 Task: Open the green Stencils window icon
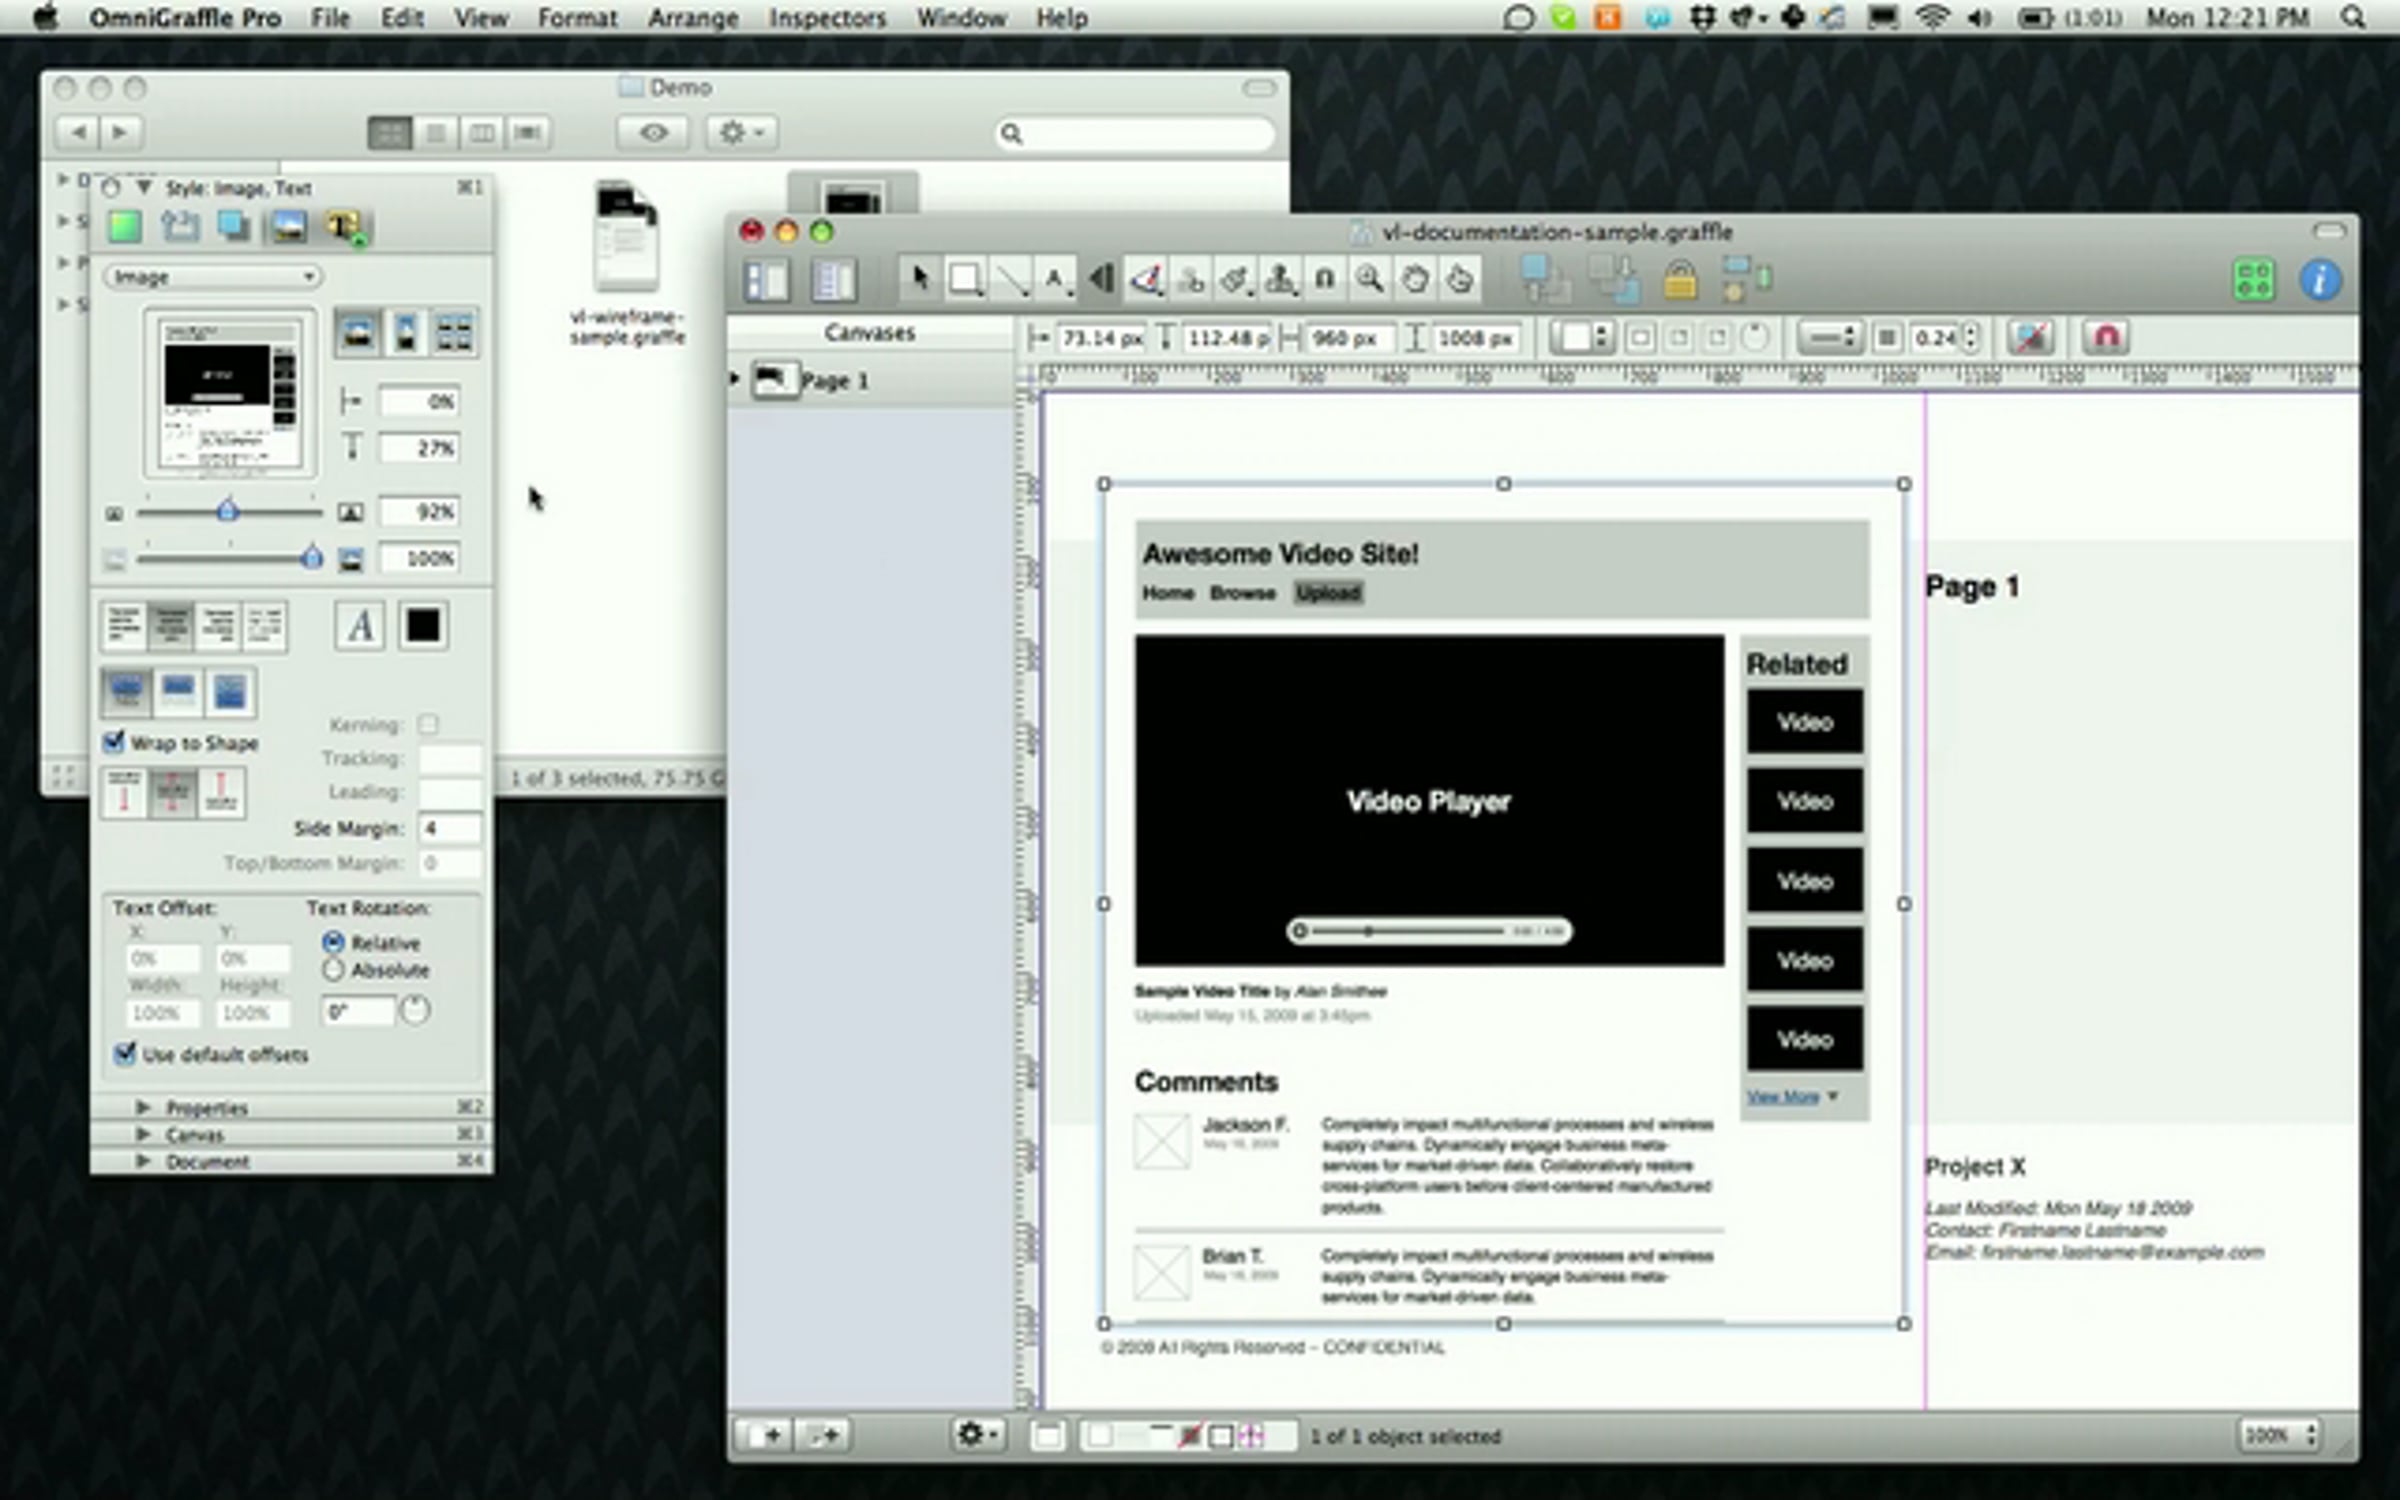2254,280
